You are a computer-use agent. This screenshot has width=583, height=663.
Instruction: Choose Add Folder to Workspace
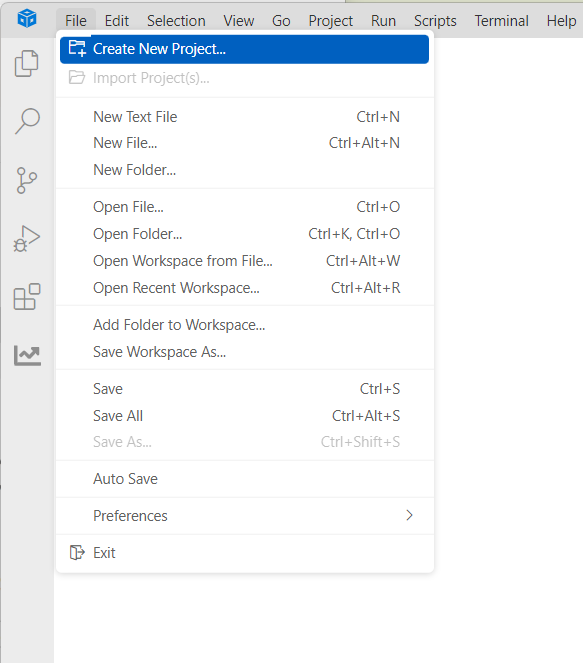click(245, 325)
